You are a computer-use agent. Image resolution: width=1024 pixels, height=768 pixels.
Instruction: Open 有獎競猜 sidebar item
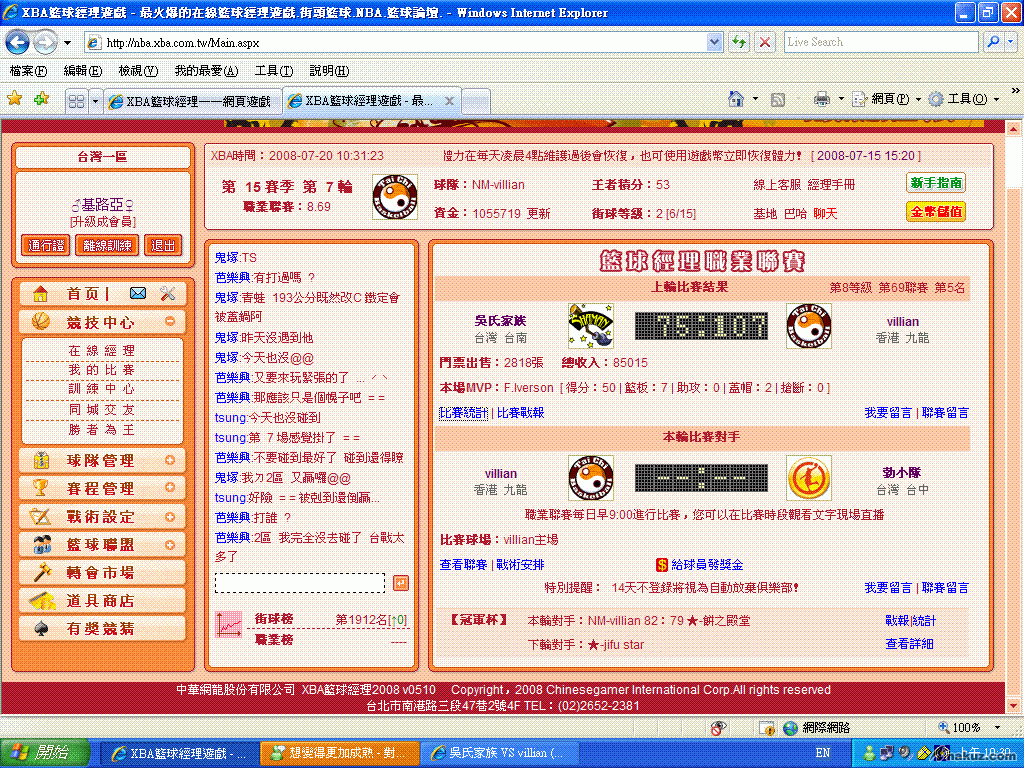tap(103, 629)
